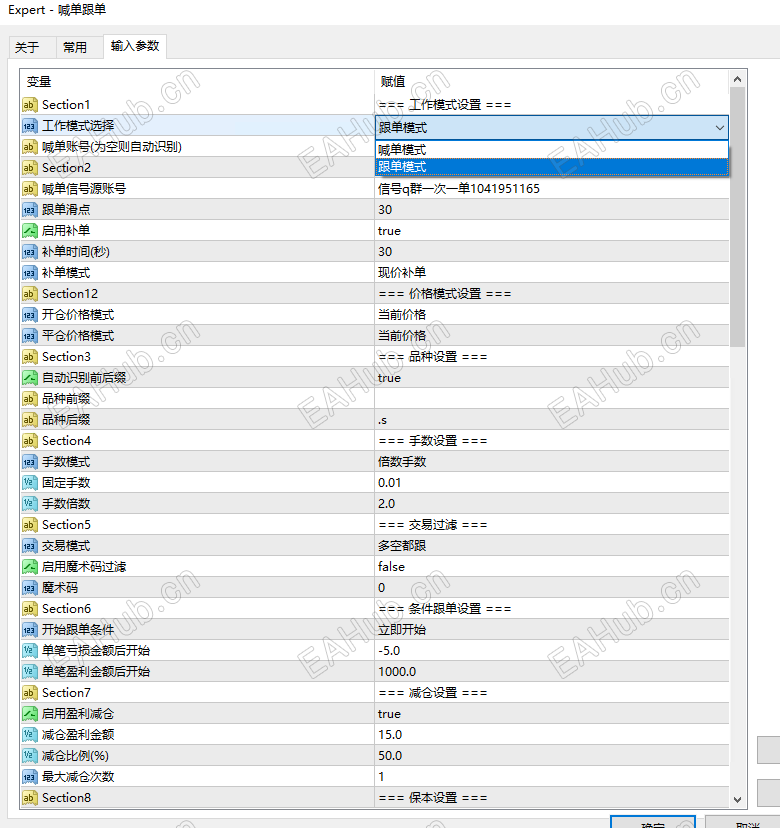This screenshot has width=780, height=828.
Task: Collapse the 工作模式选择 dropdown arrow
Action: click(719, 127)
